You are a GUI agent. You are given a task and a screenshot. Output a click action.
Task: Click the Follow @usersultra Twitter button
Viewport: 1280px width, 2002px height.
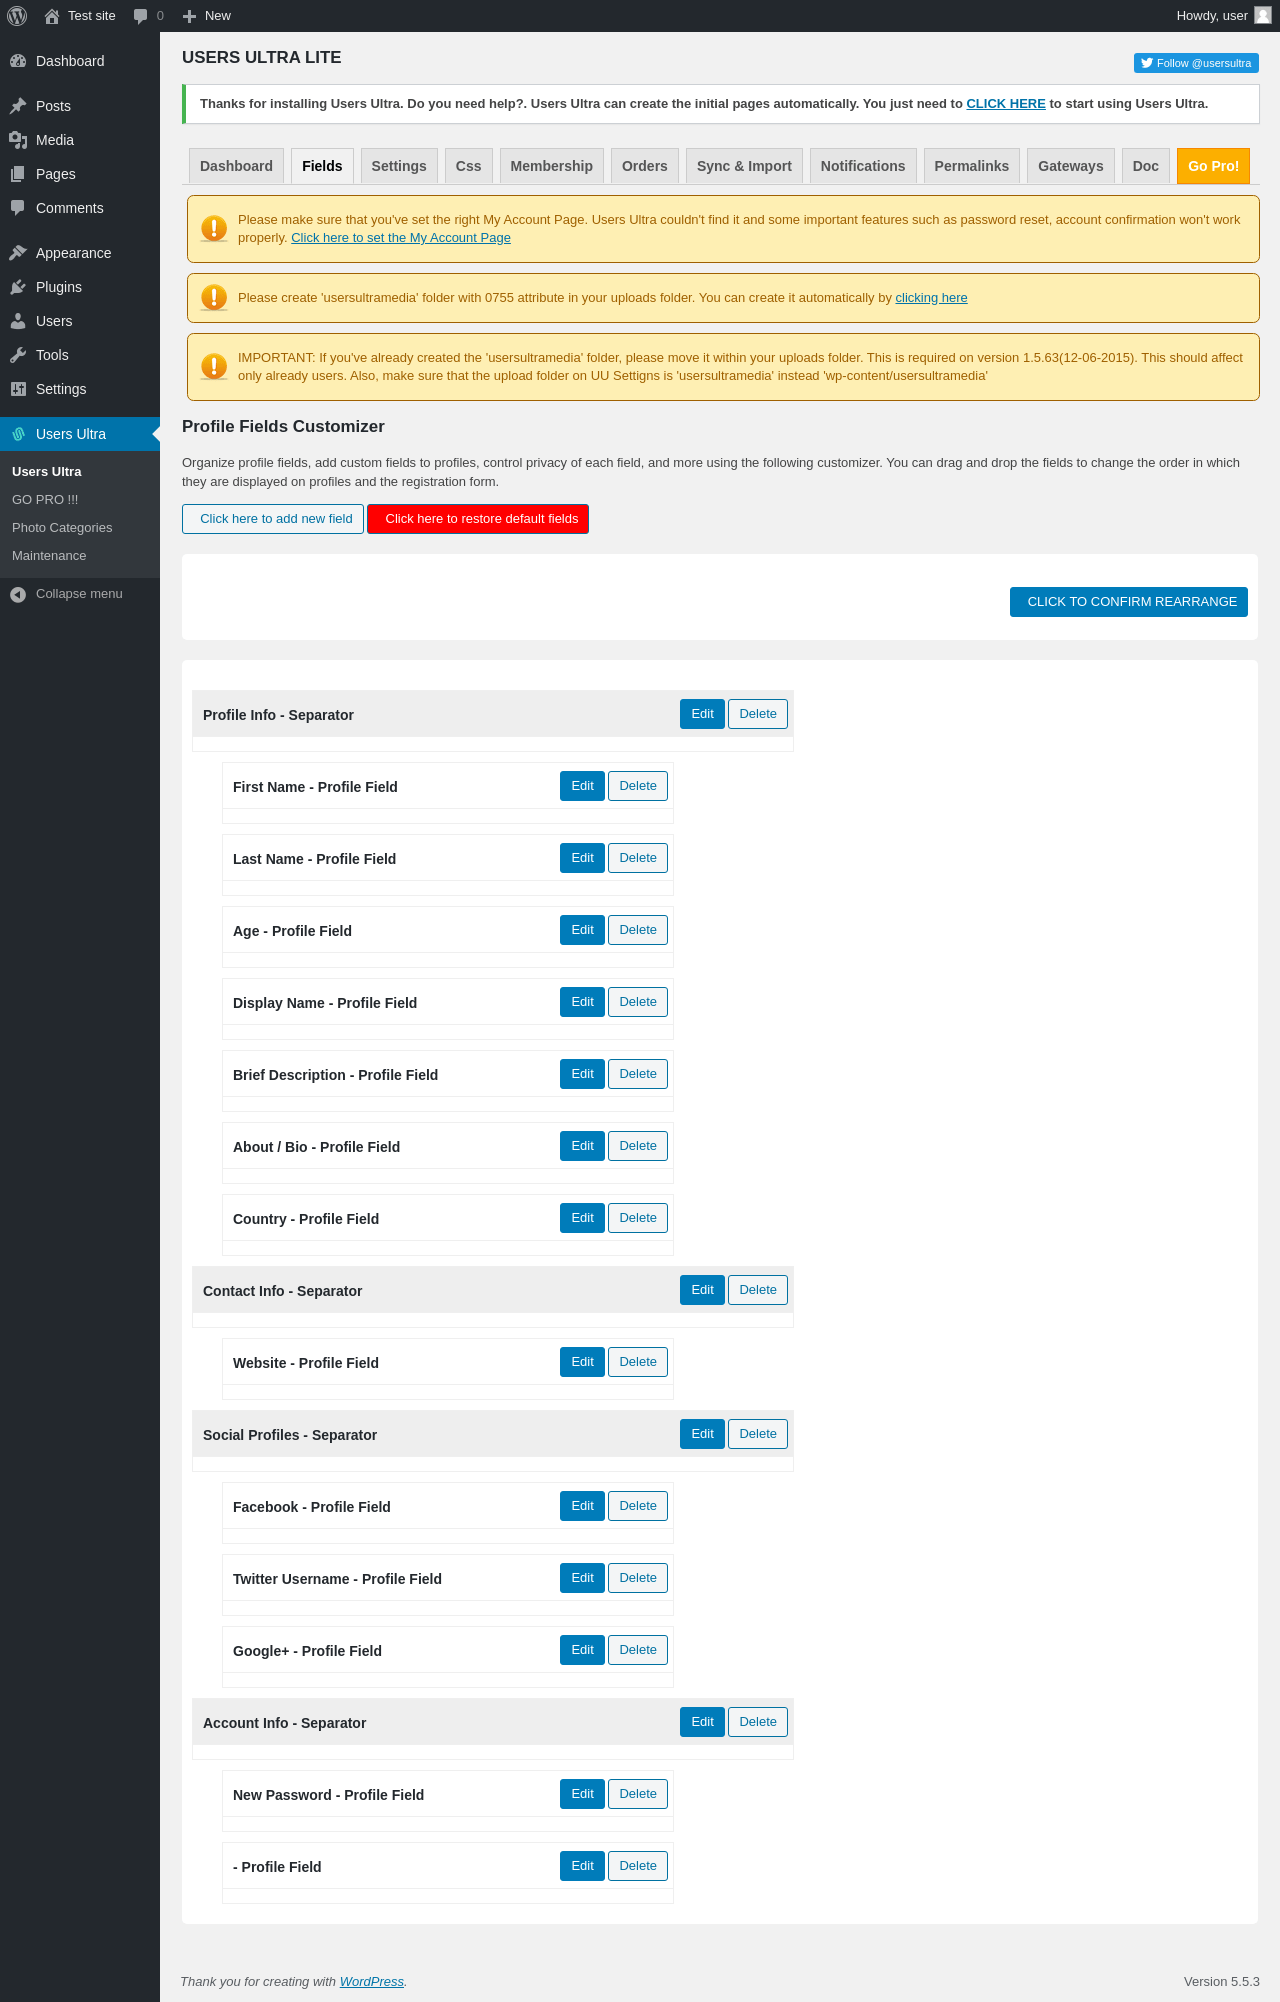[1196, 63]
